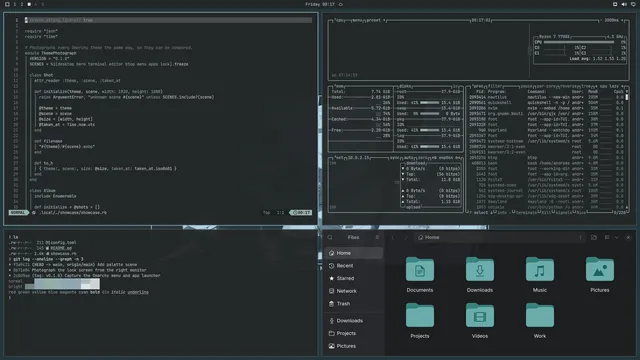Click the search icon in Files
The height and width of the screenshot is (360, 640).
click(330, 238)
